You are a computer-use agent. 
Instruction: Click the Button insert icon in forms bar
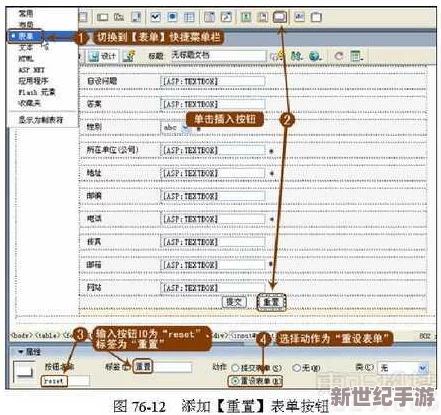[x=280, y=17]
